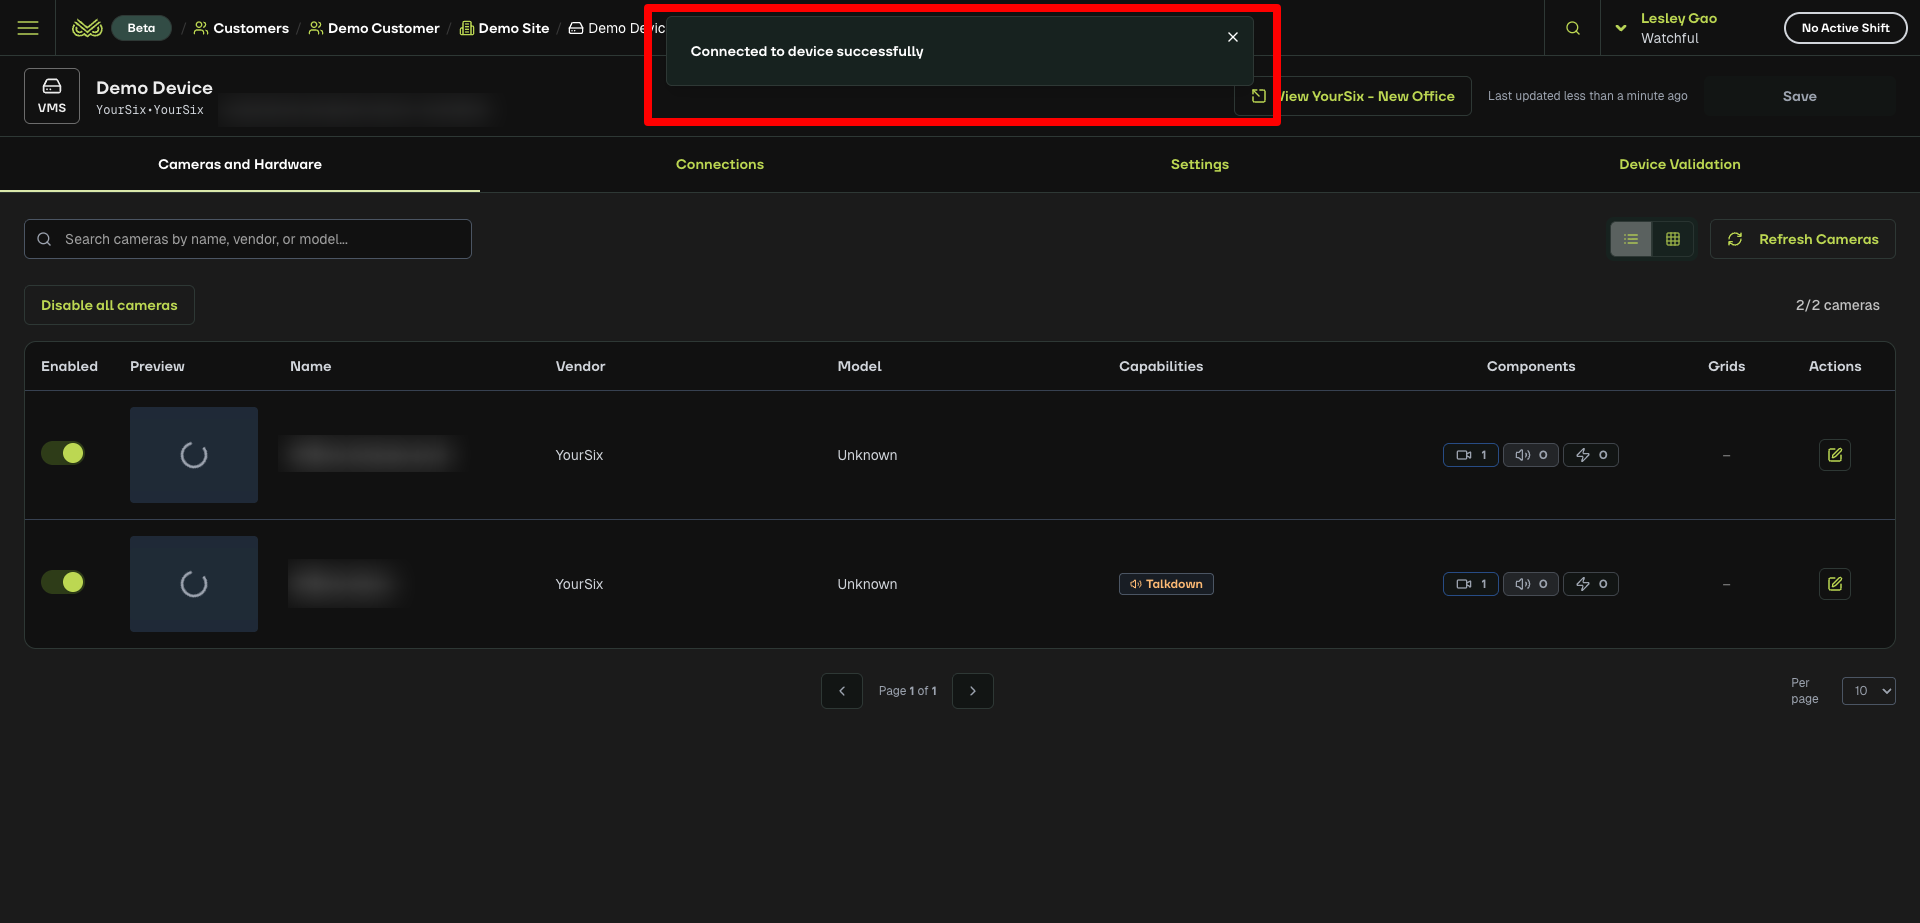Focus the camera search field
This screenshot has width=1920, height=923.
pos(260,239)
